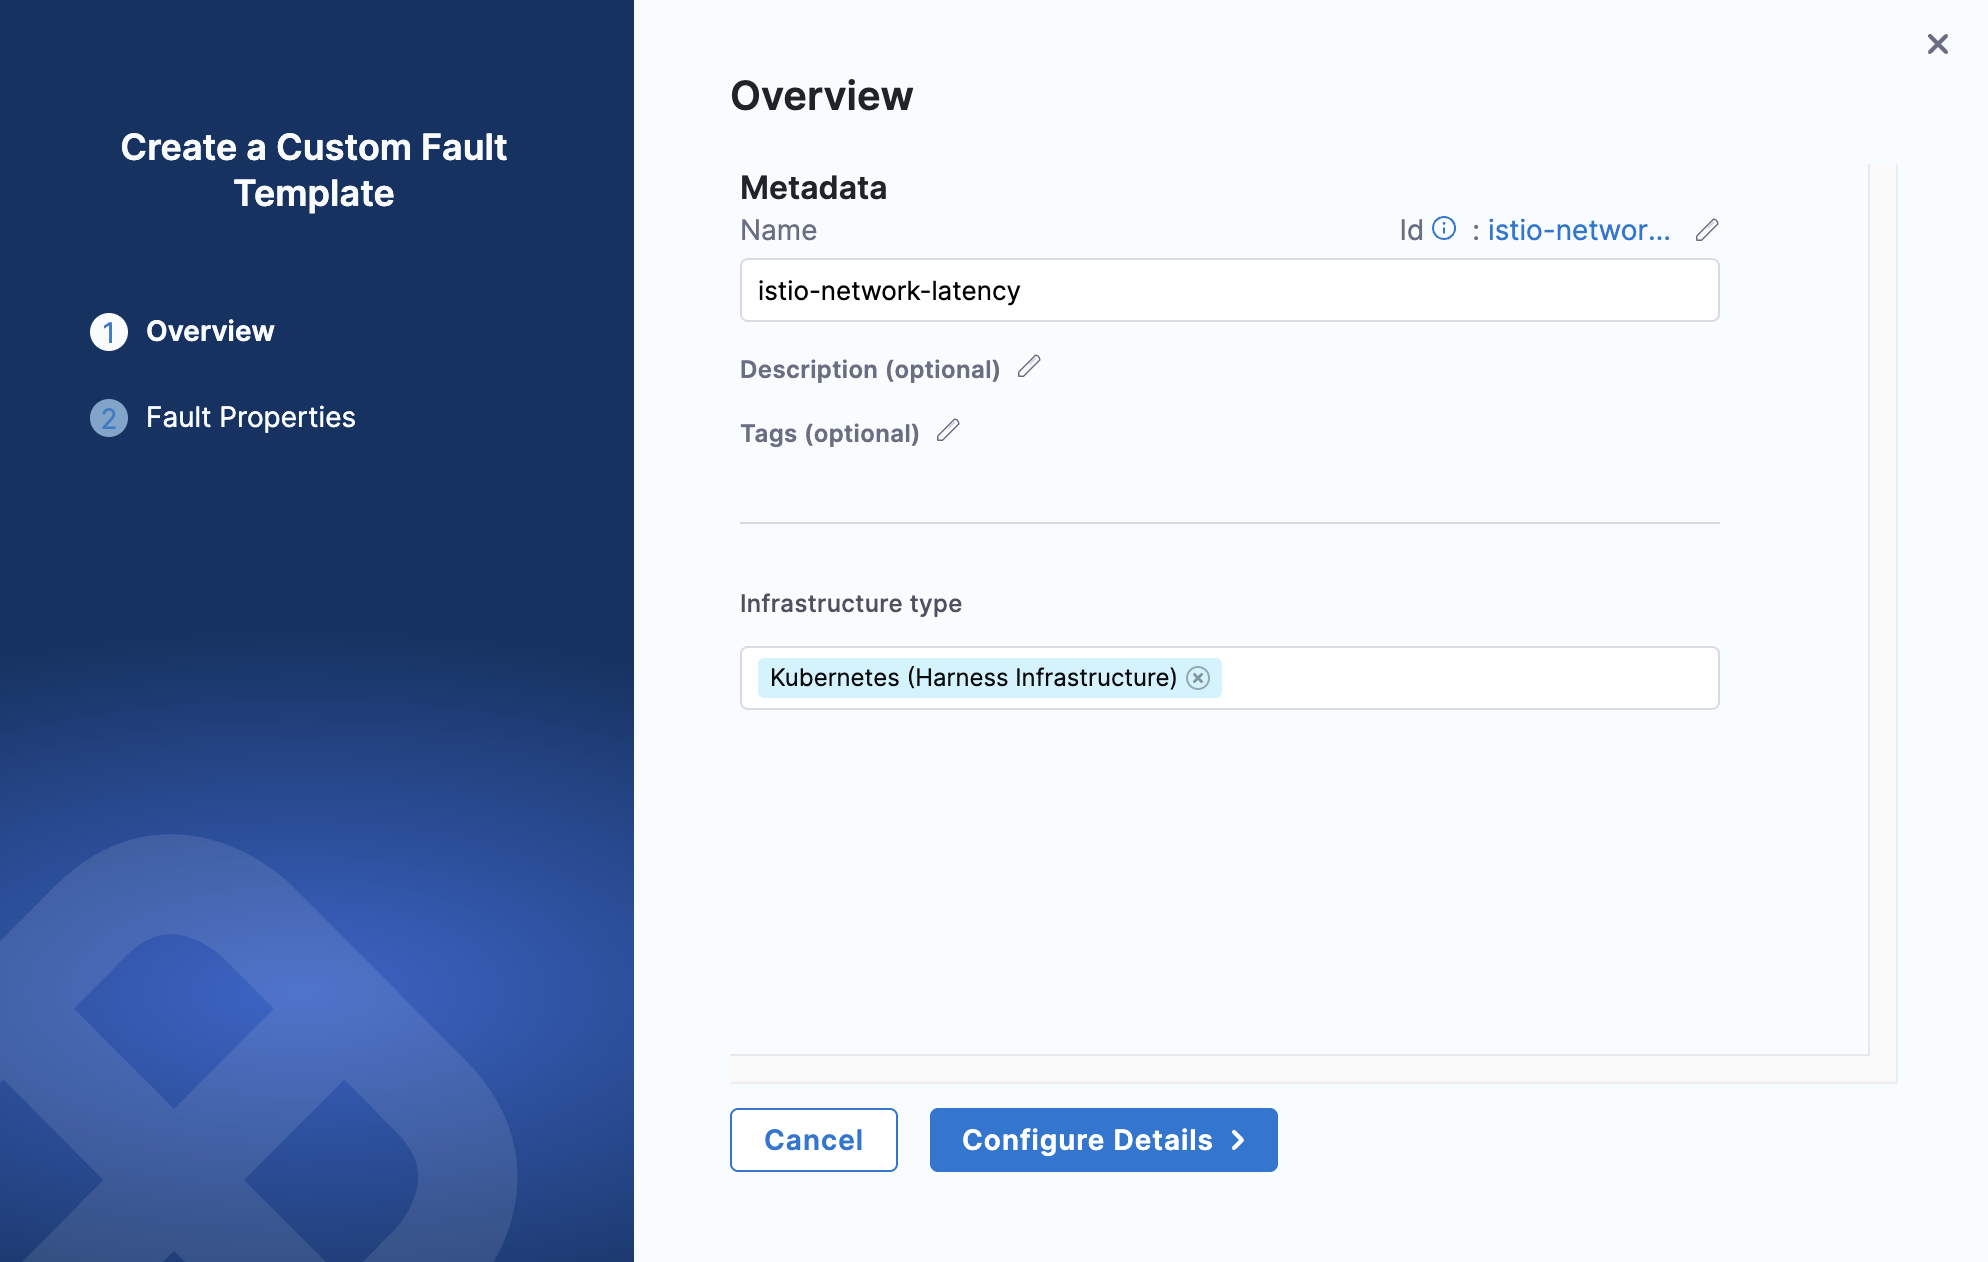Click the istio-networ... Id link
Screen dimensions: 1988x1262
(x=1578, y=230)
